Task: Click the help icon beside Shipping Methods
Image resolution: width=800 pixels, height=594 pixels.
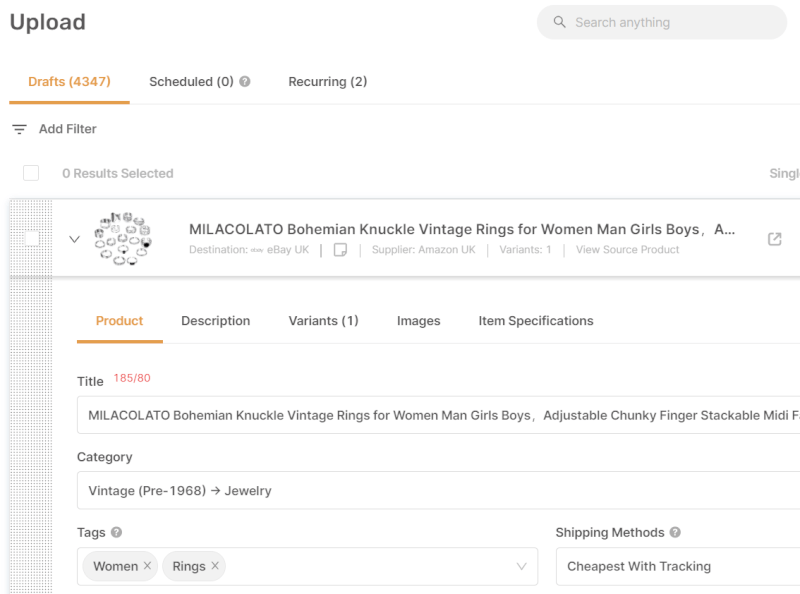Action: (x=675, y=532)
